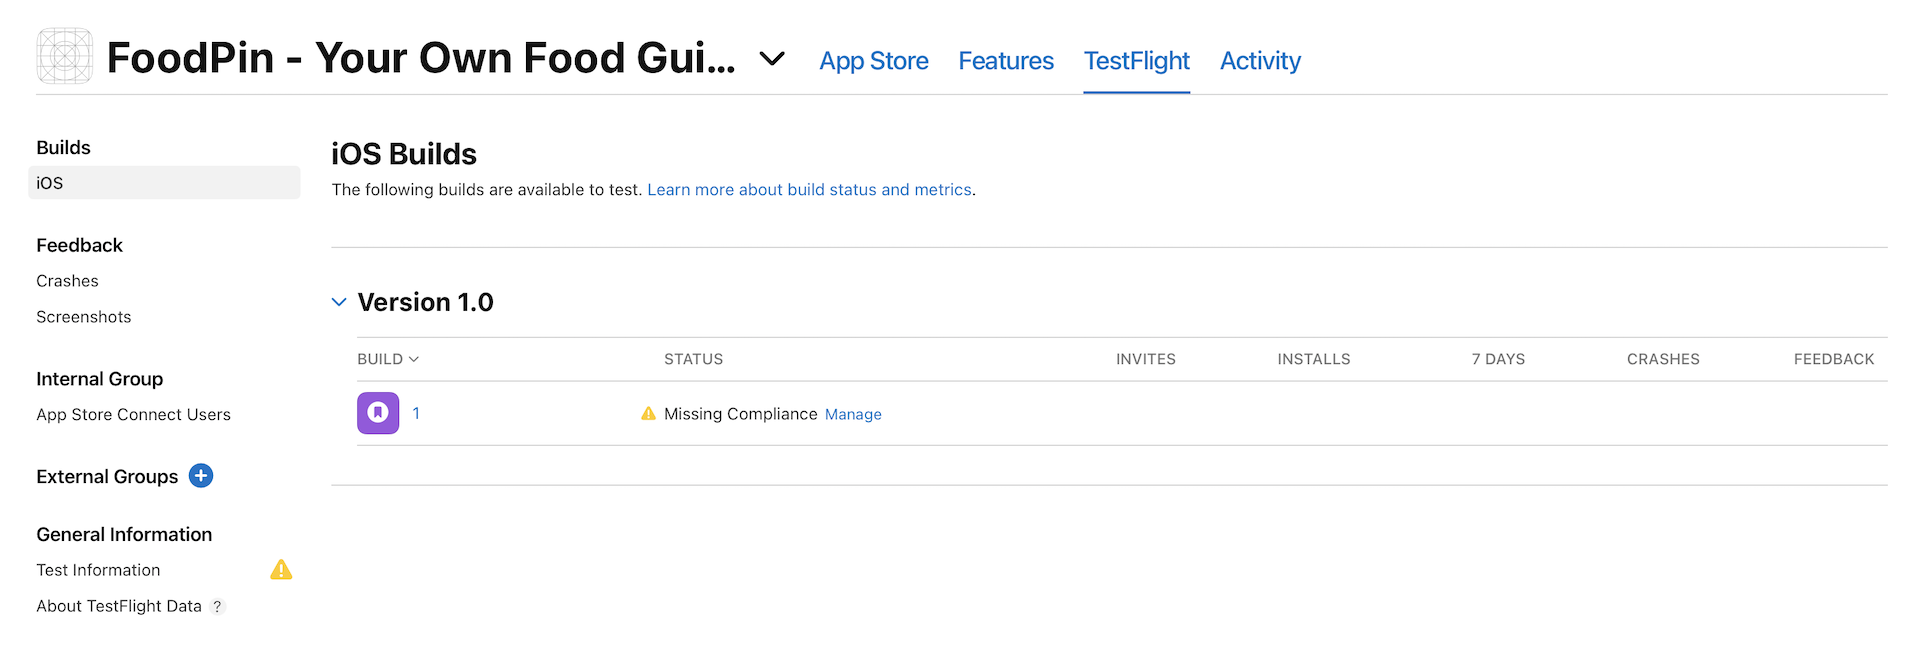The height and width of the screenshot is (667, 1920).
Task: Click the FoodPin app icon placeholder
Action: click(64, 56)
